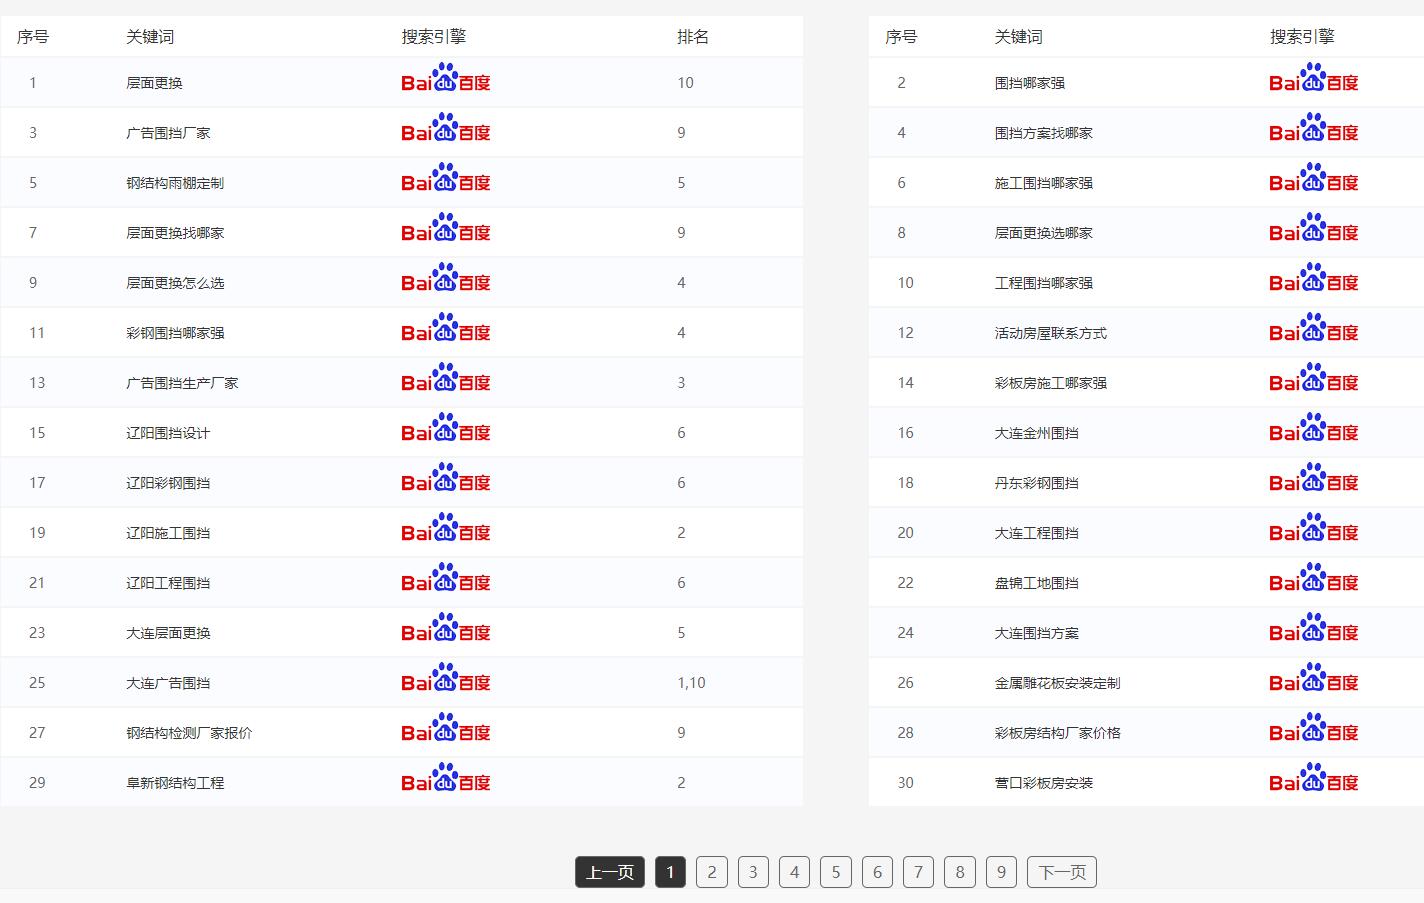Jump to page 7
The width and height of the screenshot is (1424, 903).
pos(919,872)
